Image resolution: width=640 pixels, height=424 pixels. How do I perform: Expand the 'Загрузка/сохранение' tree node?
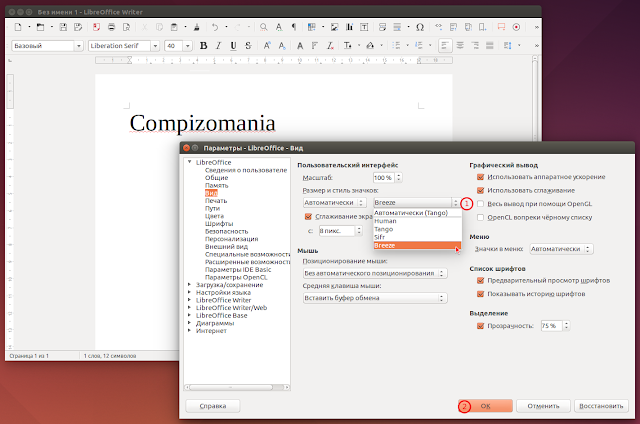189,285
